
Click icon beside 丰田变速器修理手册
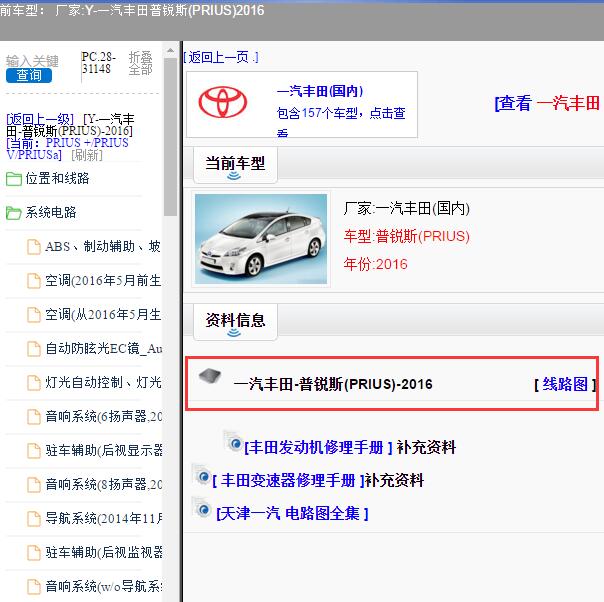(202, 475)
